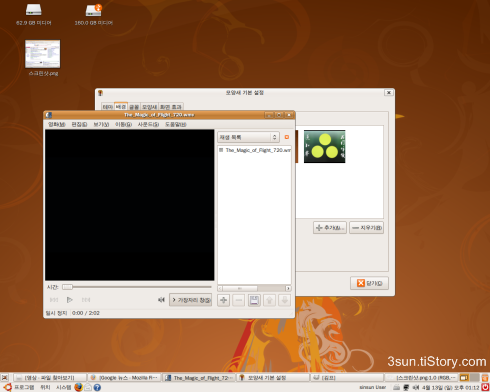
Task: Click the red power quit button
Action: point(485,387)
